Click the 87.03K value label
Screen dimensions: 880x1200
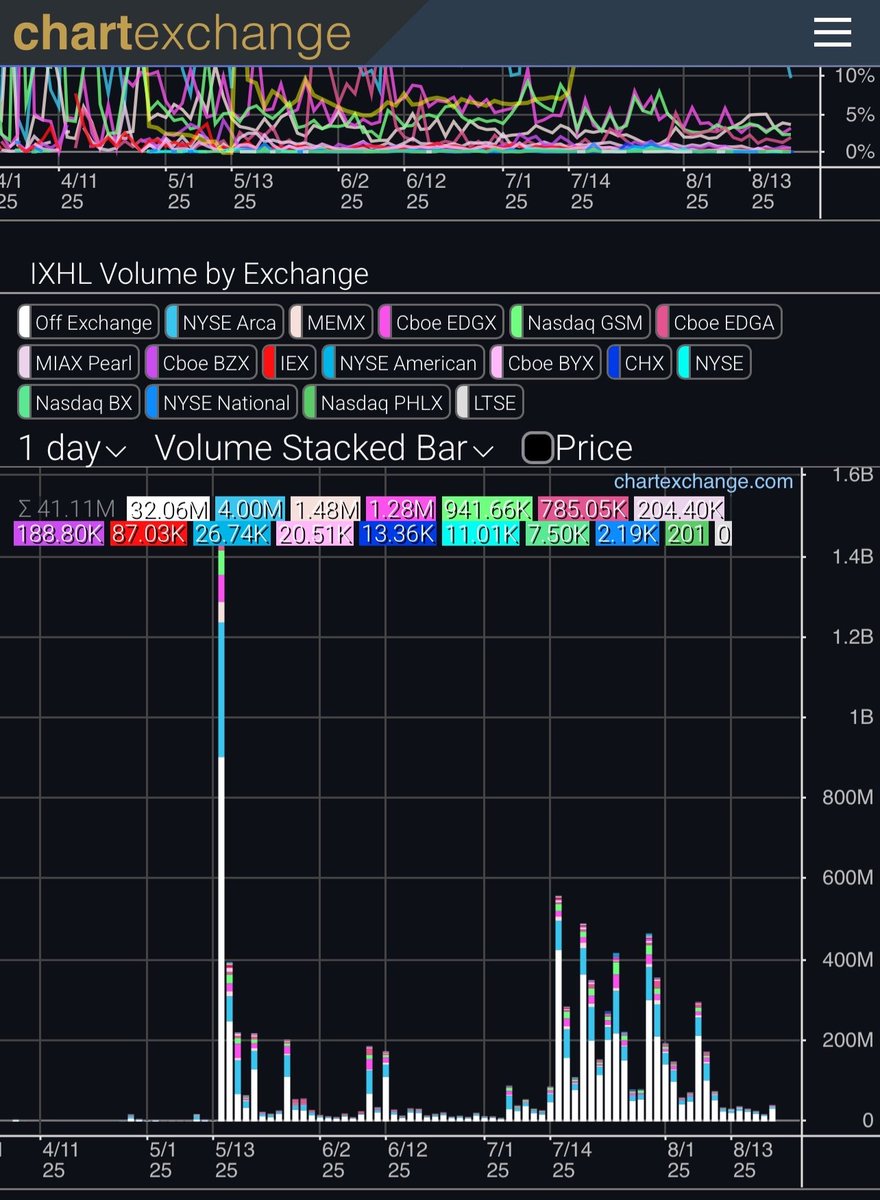148,533
